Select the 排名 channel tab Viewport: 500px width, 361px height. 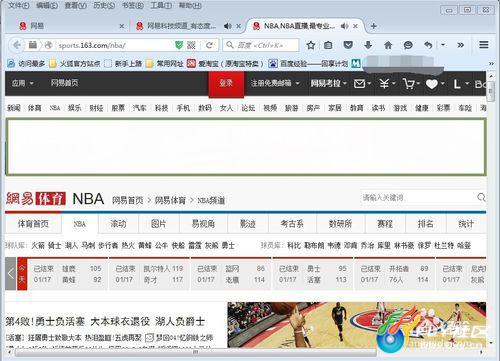point(426,224)
